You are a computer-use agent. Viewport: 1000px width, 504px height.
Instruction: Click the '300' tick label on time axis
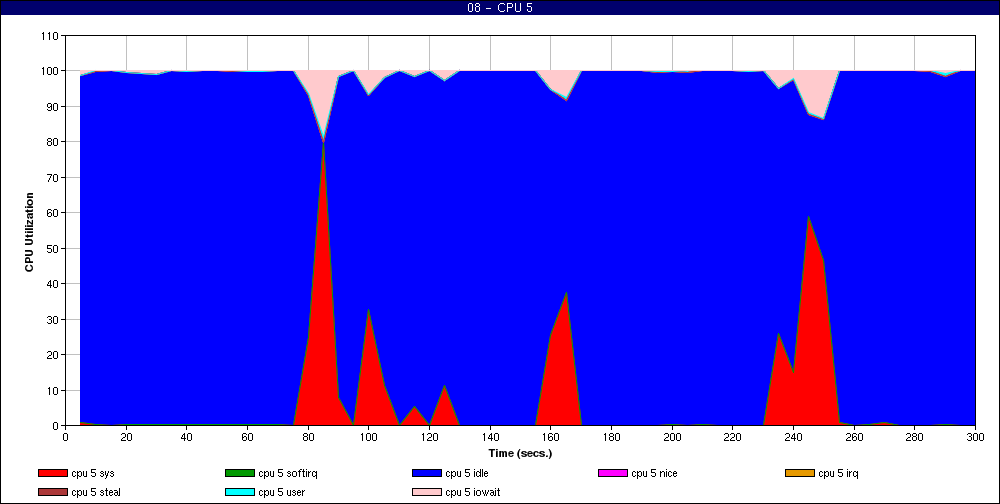975,437
